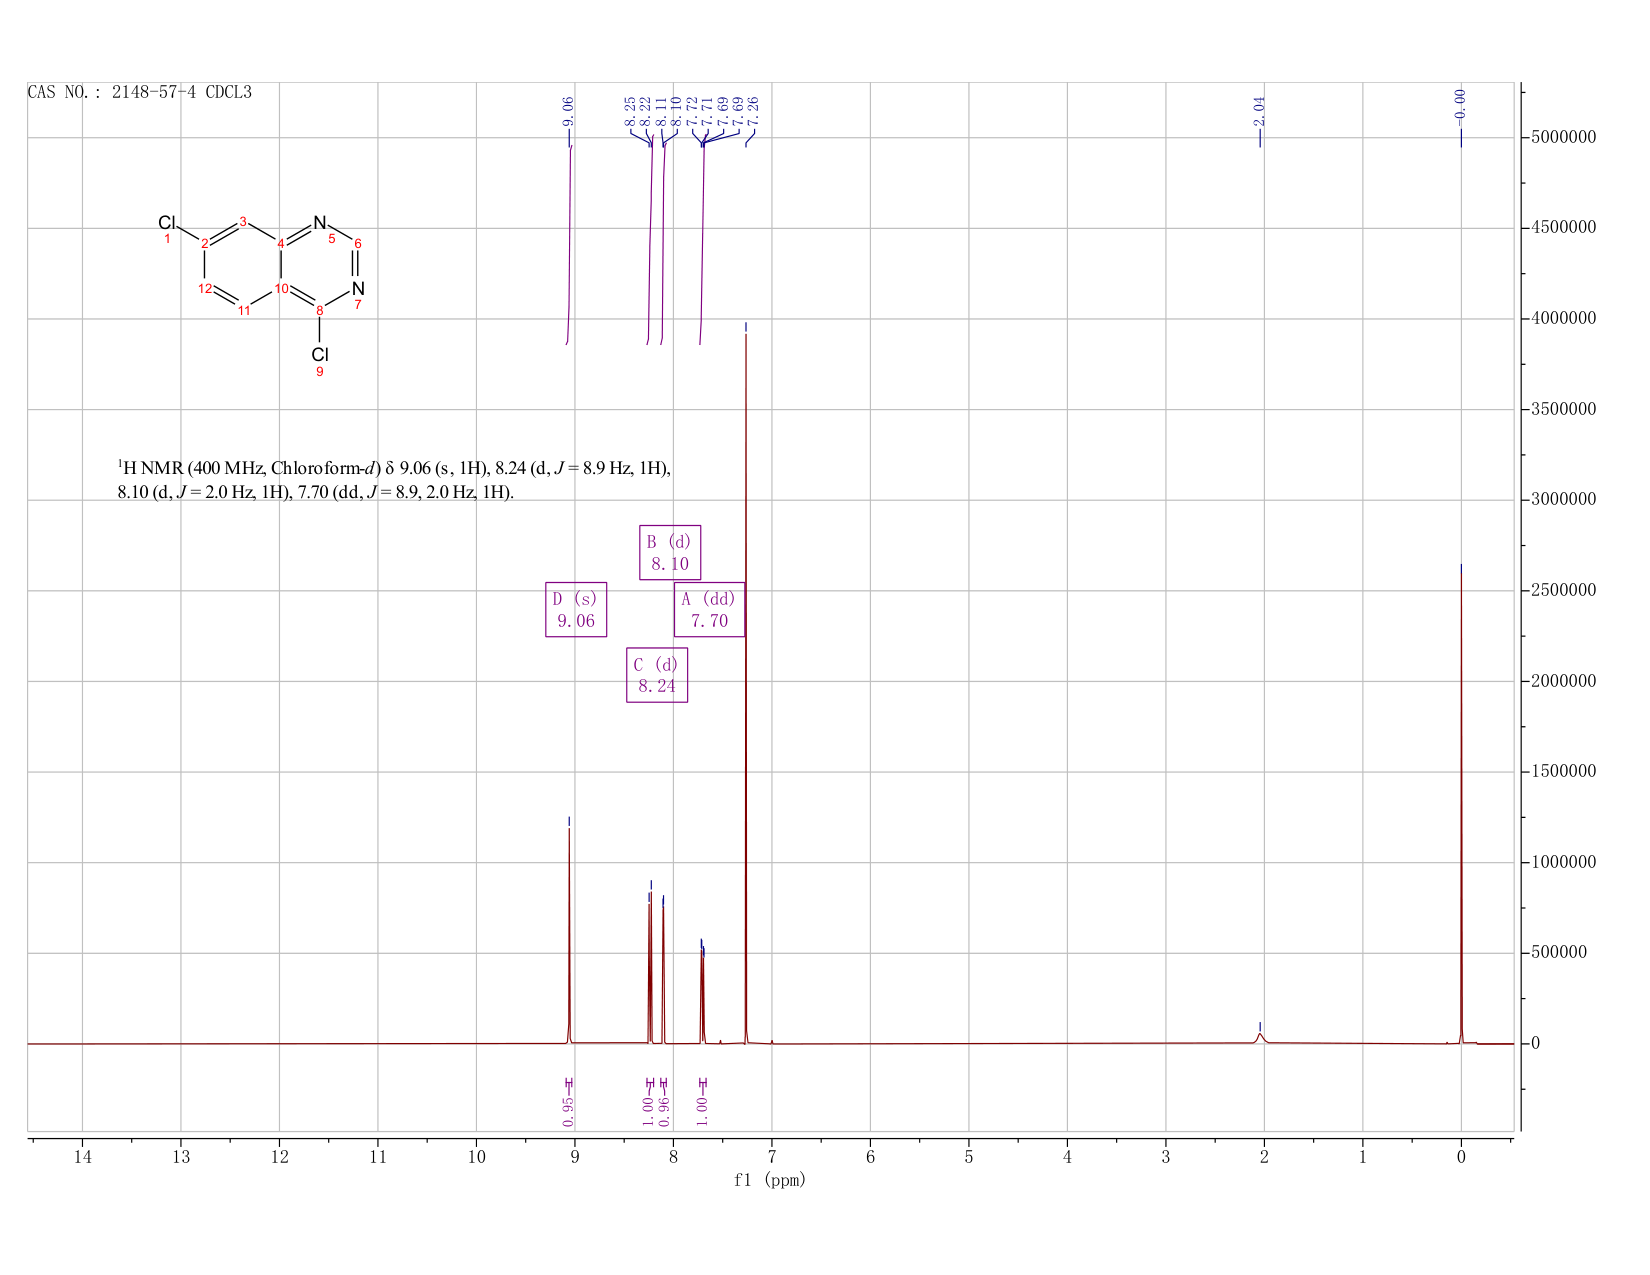This screenshot has width=1650, height=1275.
Task: Click the CAS NO. 2148-57-4 title text
Action: pos(140,92)
